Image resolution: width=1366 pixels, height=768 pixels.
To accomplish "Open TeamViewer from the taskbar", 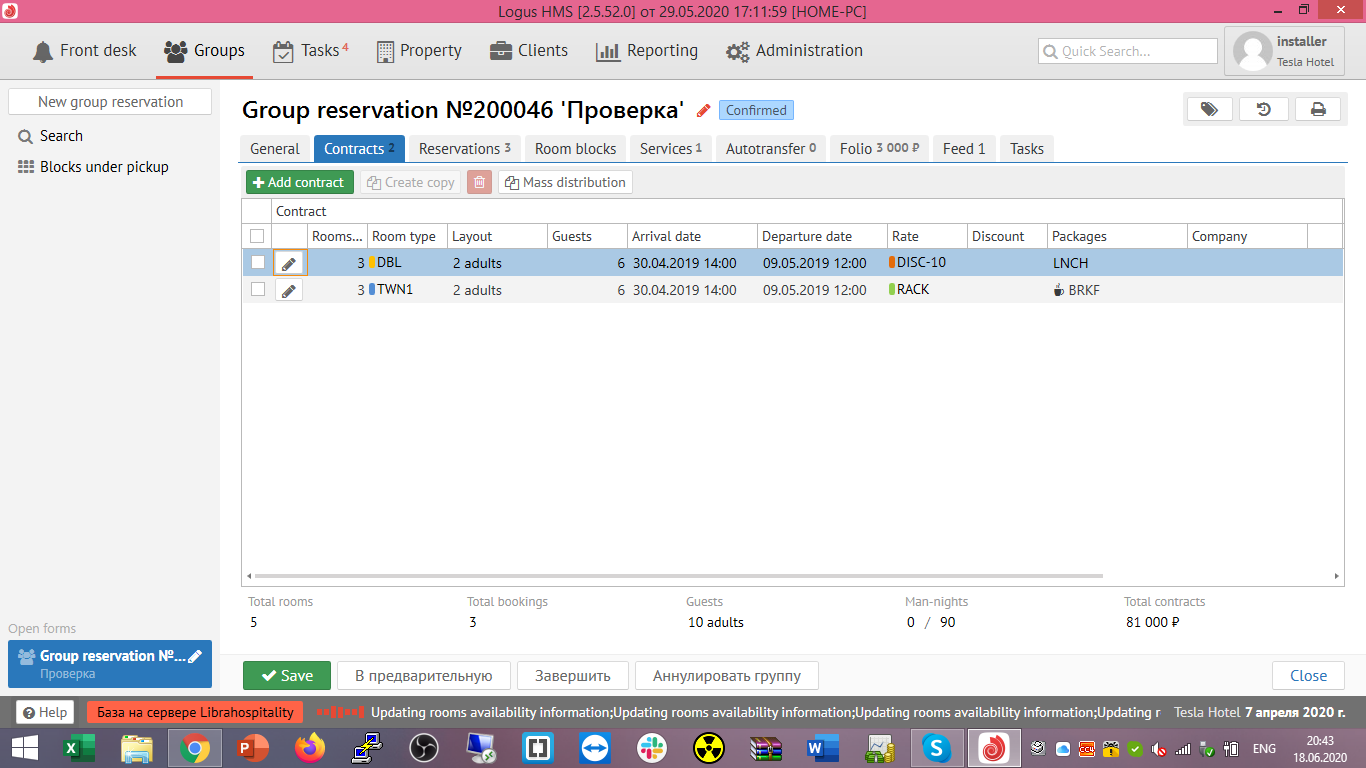I will (x=595, y=747).
